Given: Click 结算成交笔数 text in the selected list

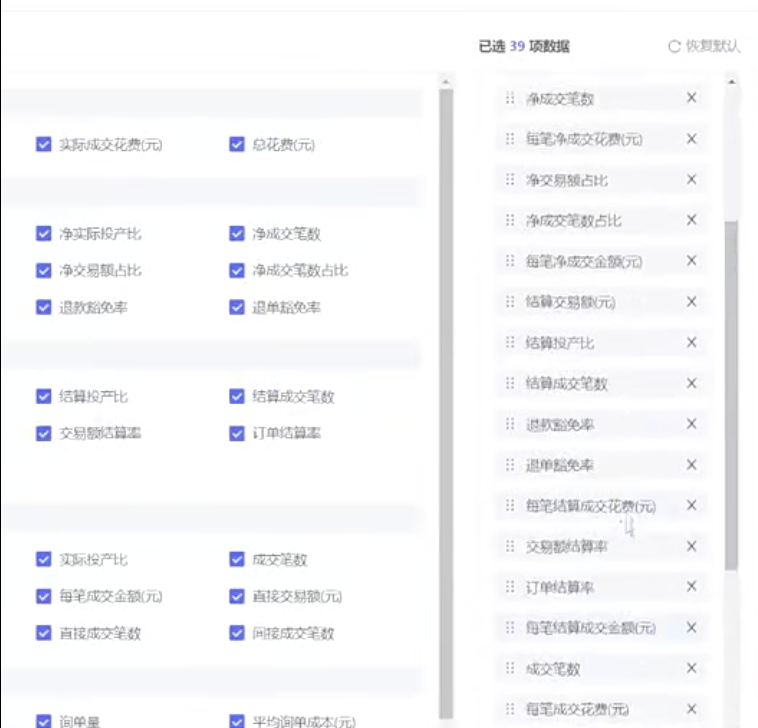Looking at the screenshot, I should 567,384.
